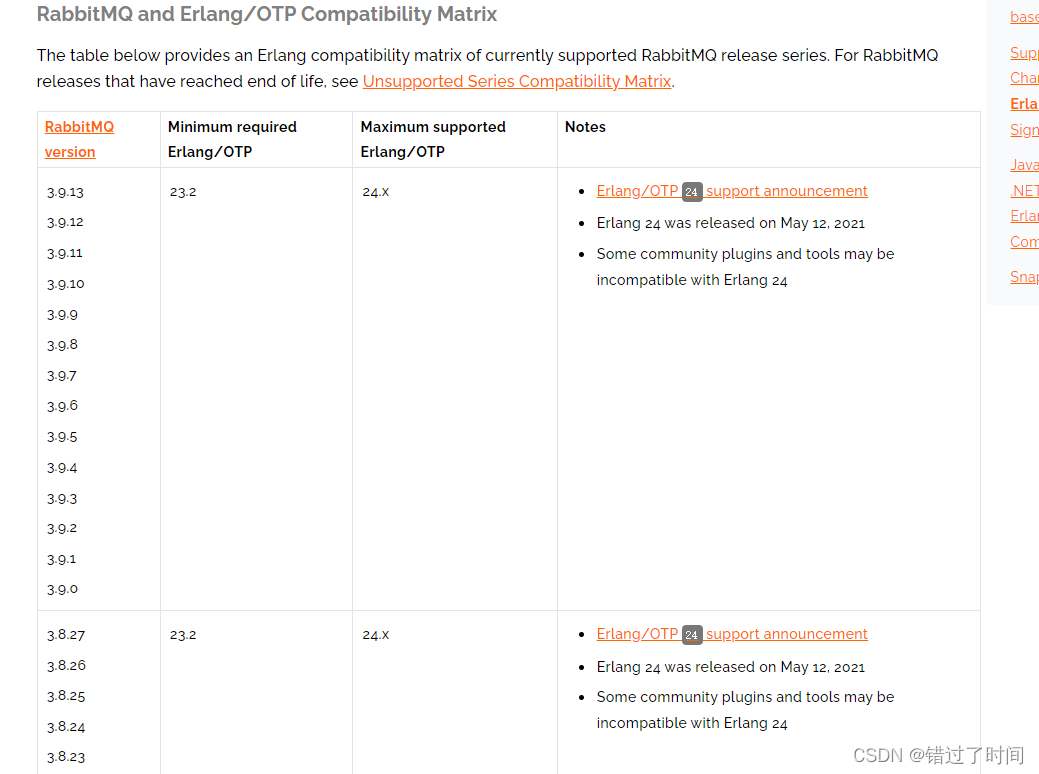
Task: Open first Erlang/OTP 24 support announcement link
Action: 732,191
